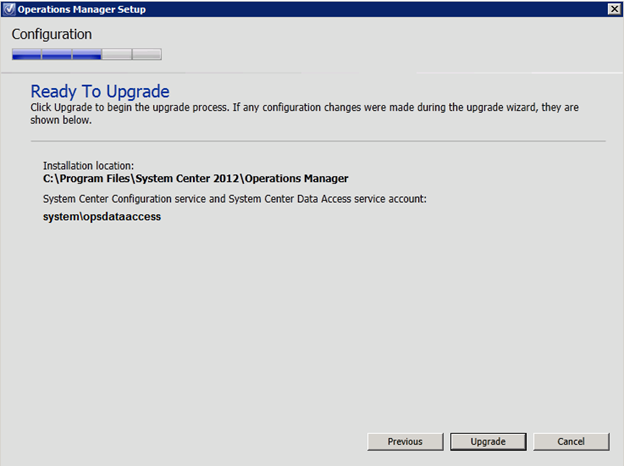Select the 'Ready To Upgrade' heading
624x466 pixels.
click(100, 92)
